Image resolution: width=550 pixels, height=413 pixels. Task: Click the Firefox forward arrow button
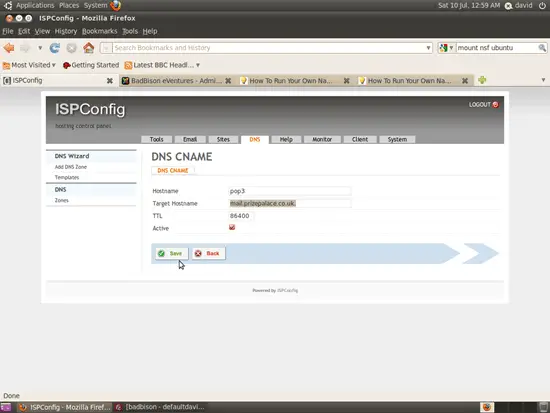point(25,48)
